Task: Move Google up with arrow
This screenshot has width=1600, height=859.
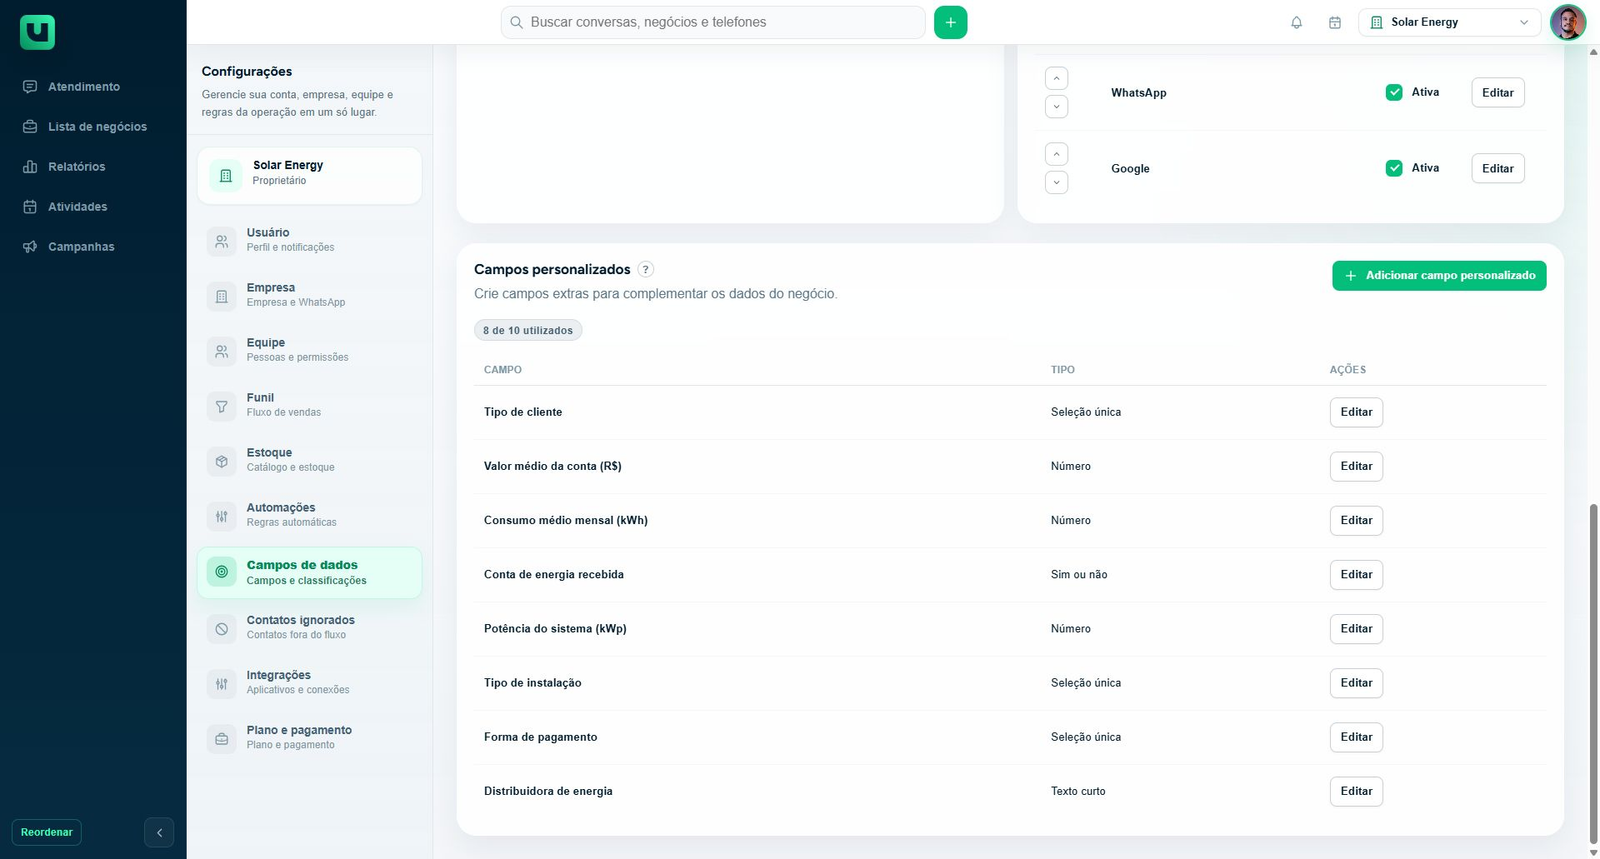Action: tap(1056, 154)
